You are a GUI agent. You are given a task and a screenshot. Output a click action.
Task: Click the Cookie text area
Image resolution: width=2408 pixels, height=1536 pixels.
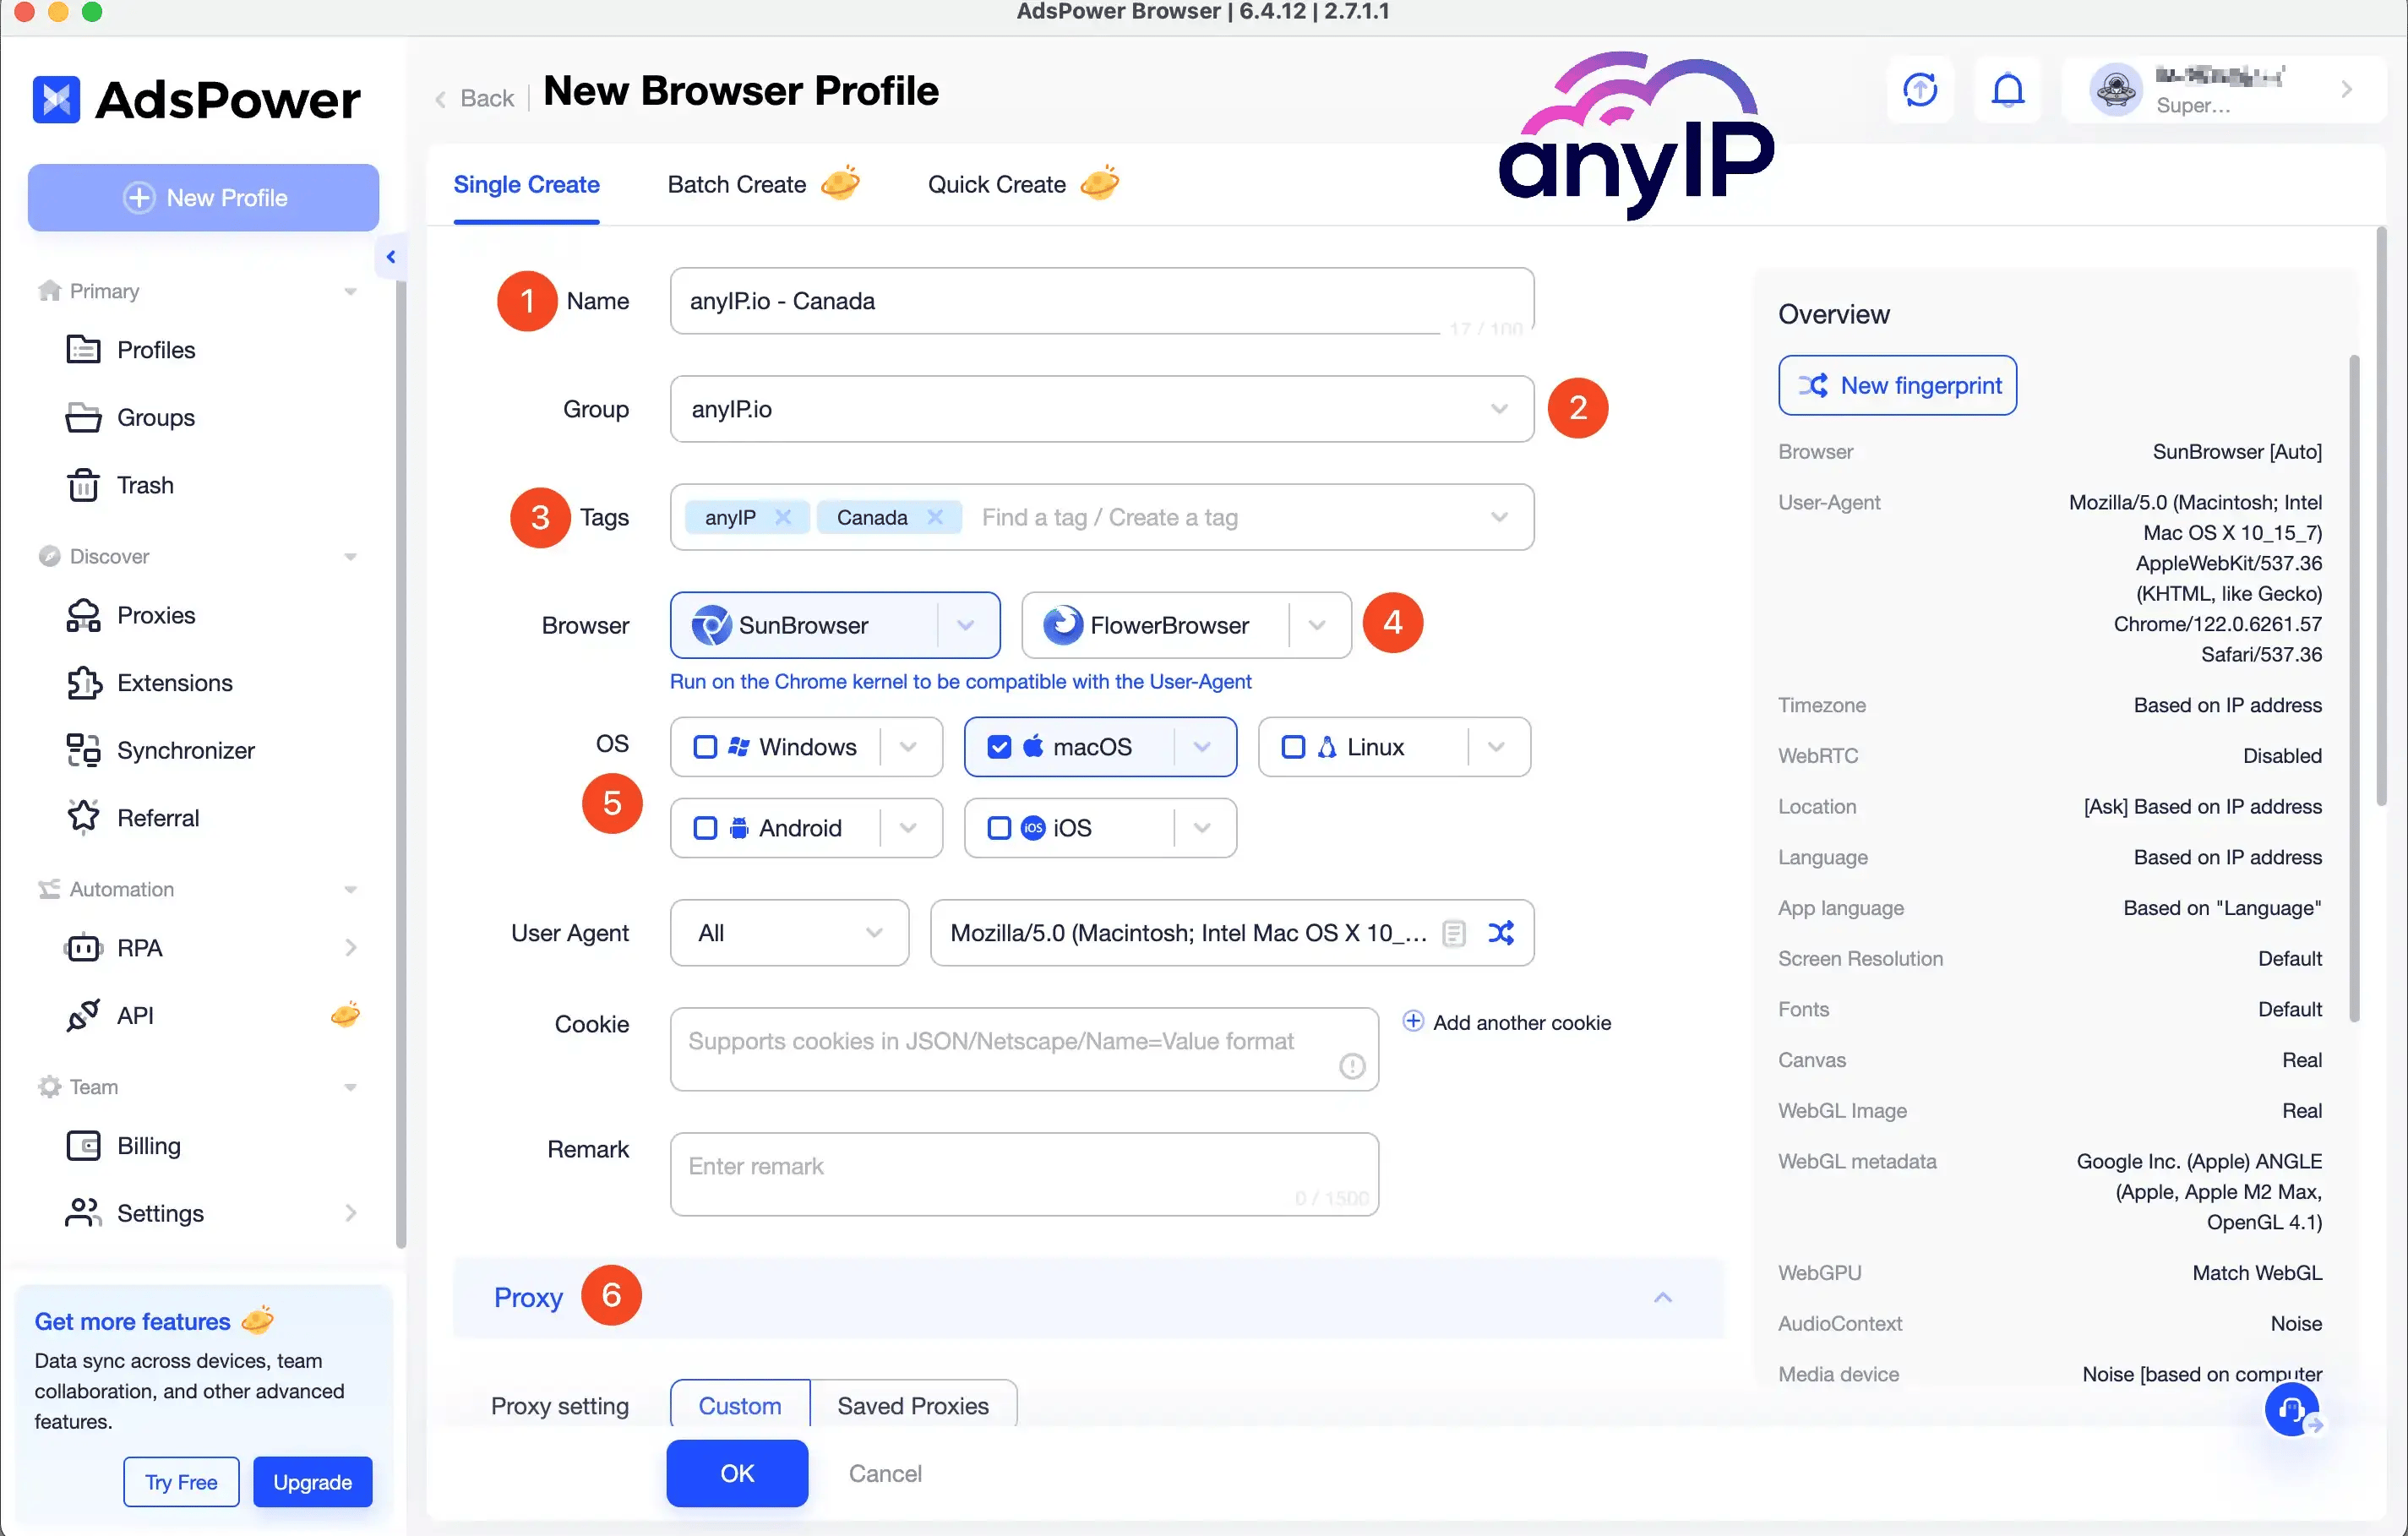click(x=1024, y=1049)
